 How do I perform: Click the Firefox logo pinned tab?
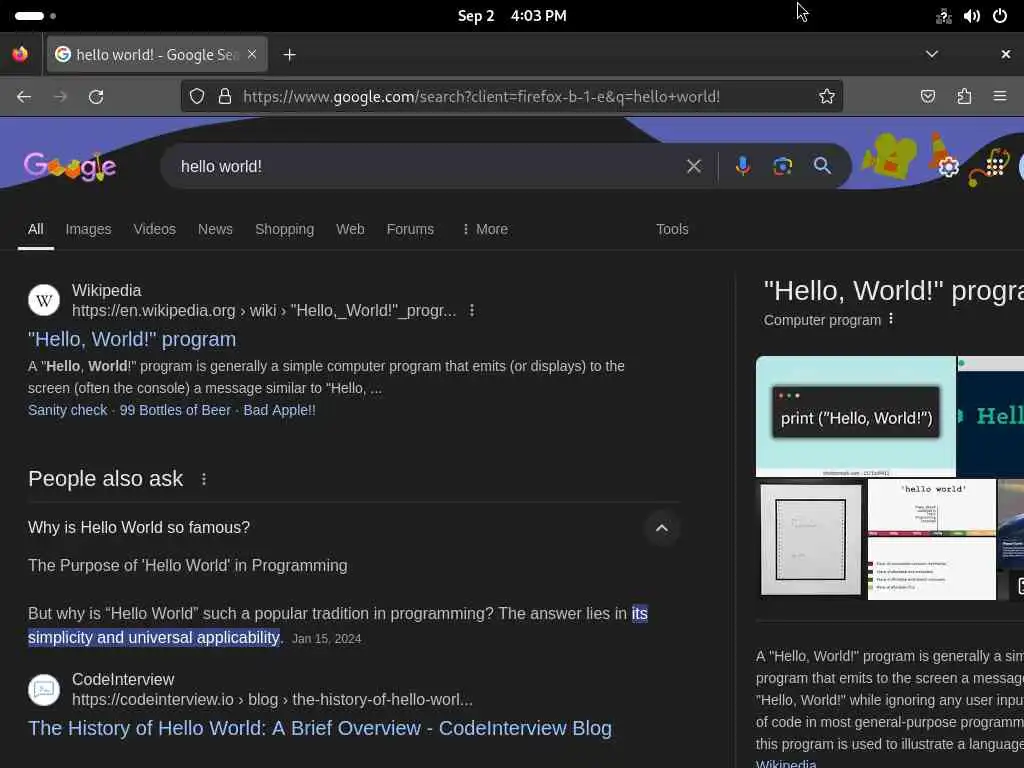20,54
